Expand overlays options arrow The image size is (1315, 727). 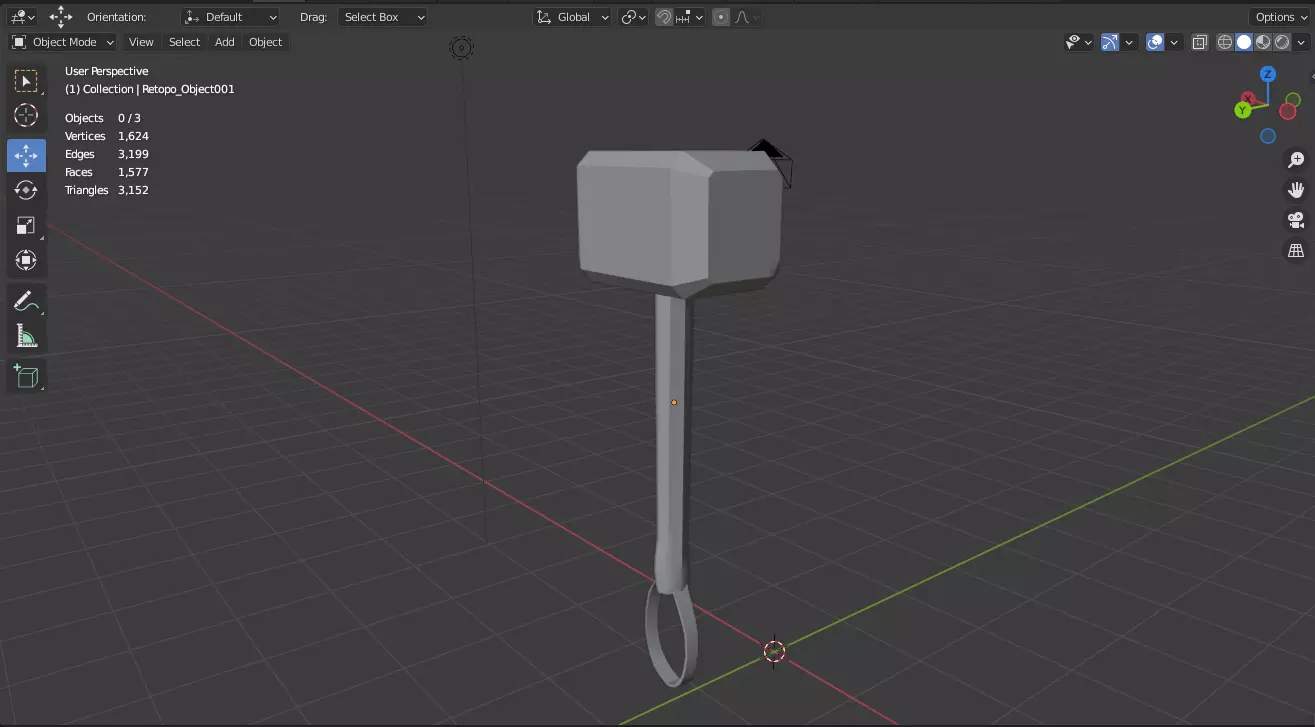click(1174, 42)
